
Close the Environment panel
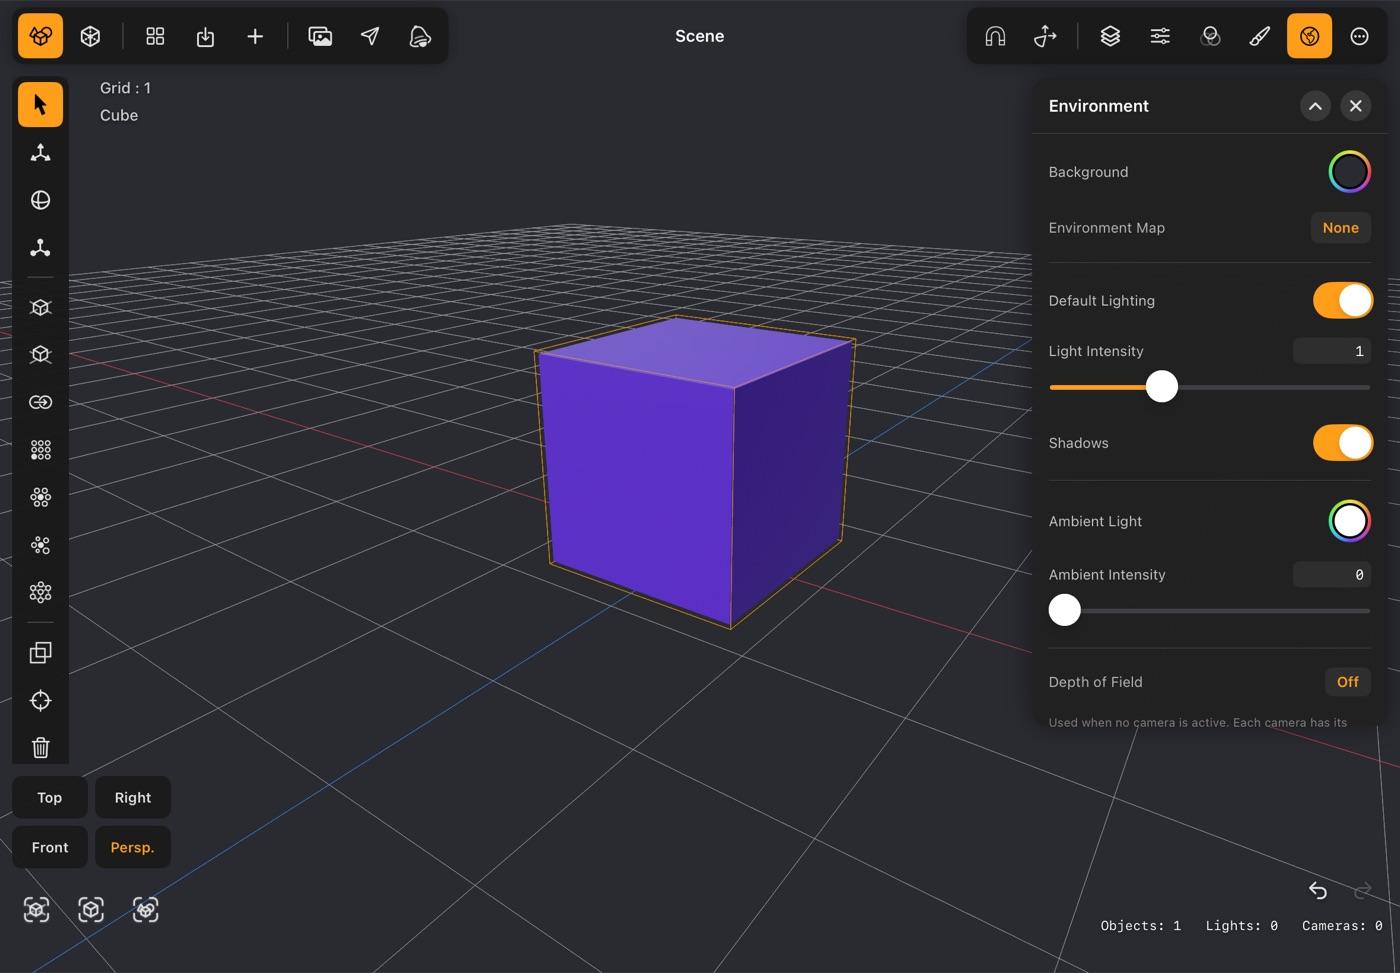point(1355,106)
